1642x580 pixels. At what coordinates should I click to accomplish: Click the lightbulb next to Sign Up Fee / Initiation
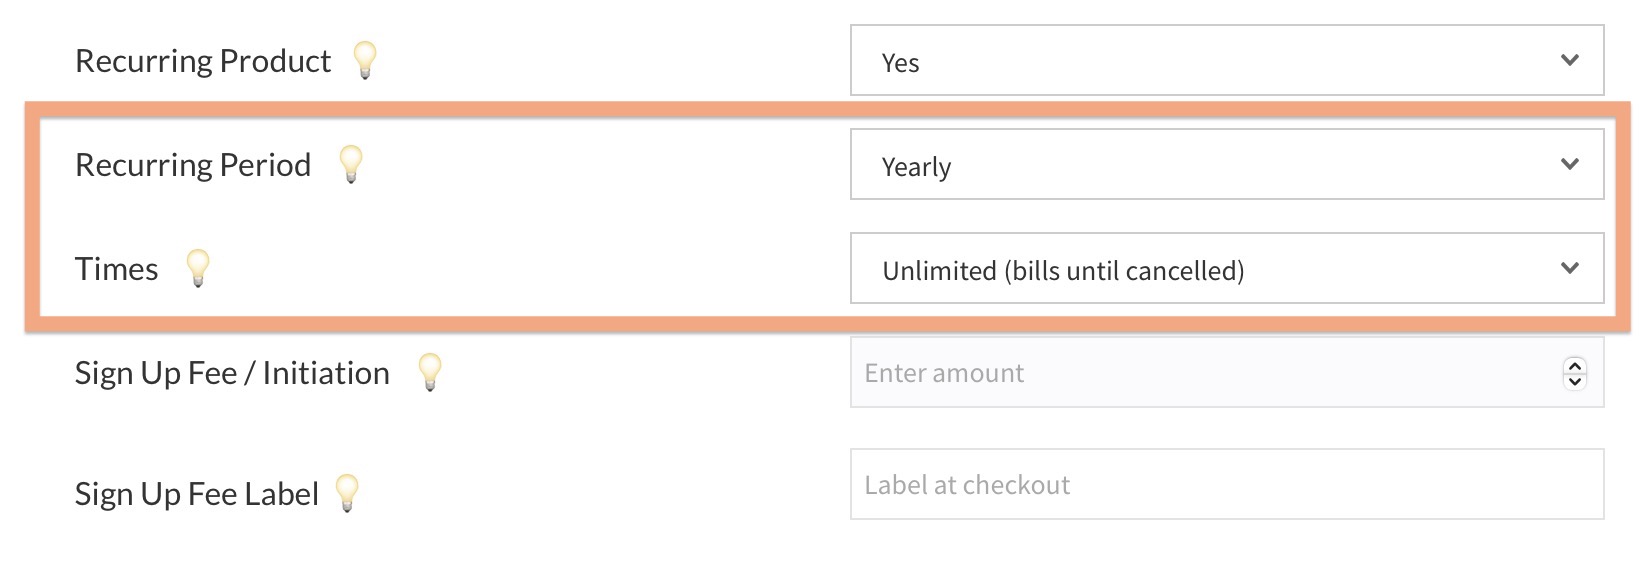[430, 371]
